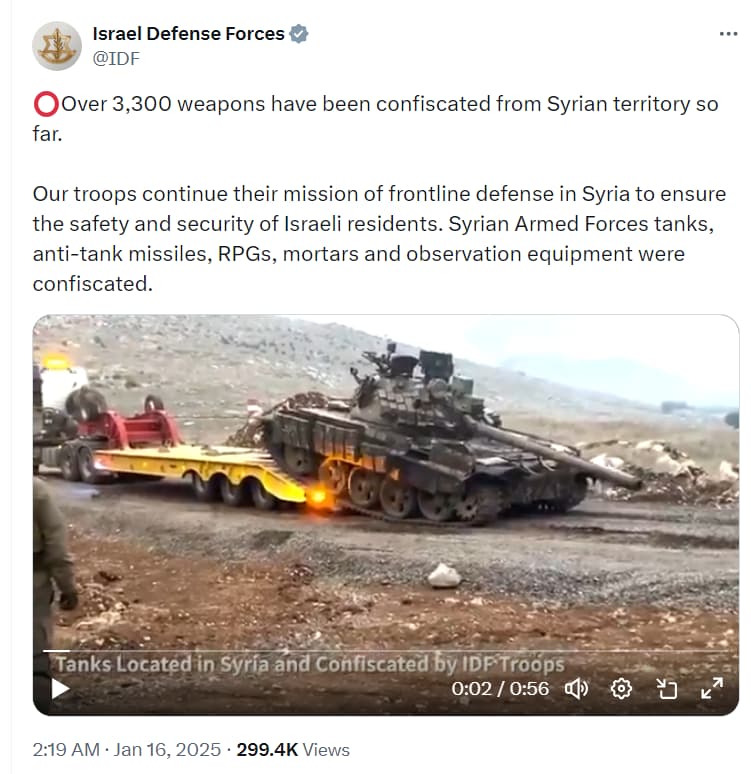Play the tank video
The image size is (751, 774).
coord(60,689)
